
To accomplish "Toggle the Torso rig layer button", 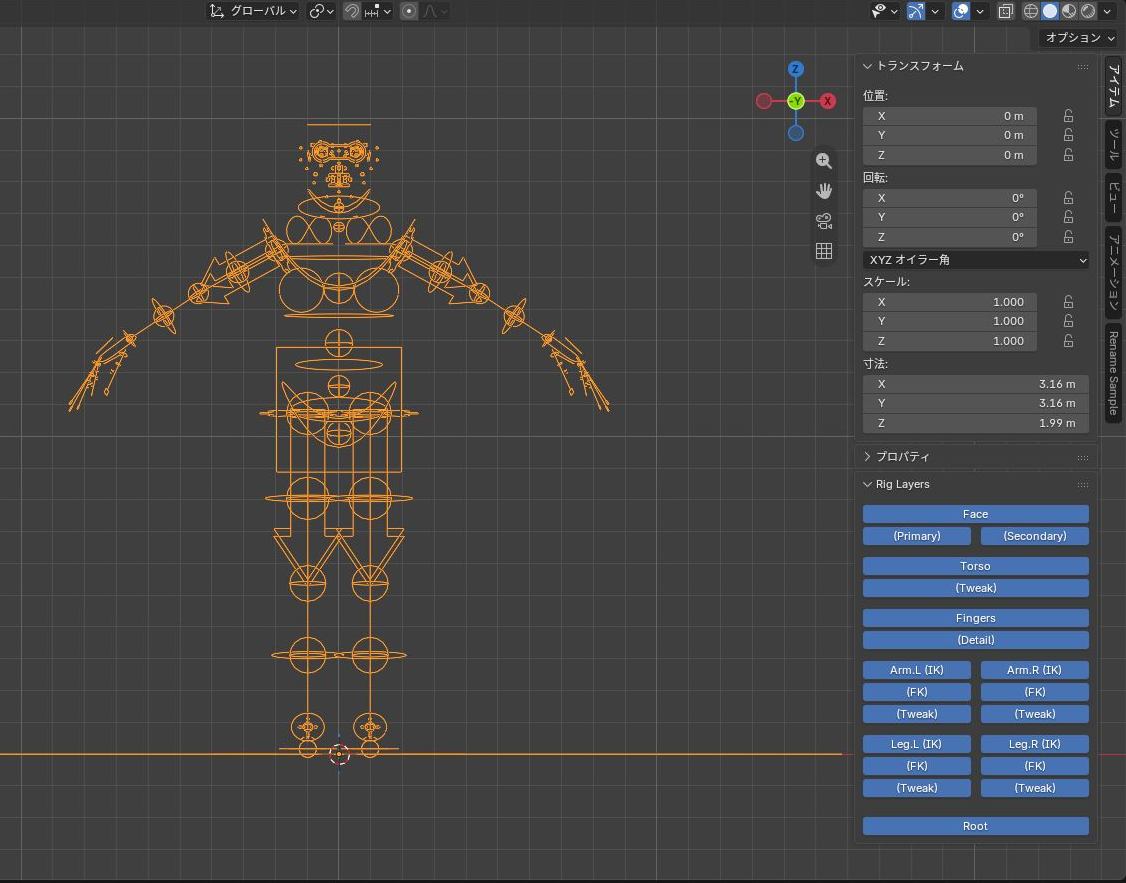I will pyautogui.click(x=975, y=566).
